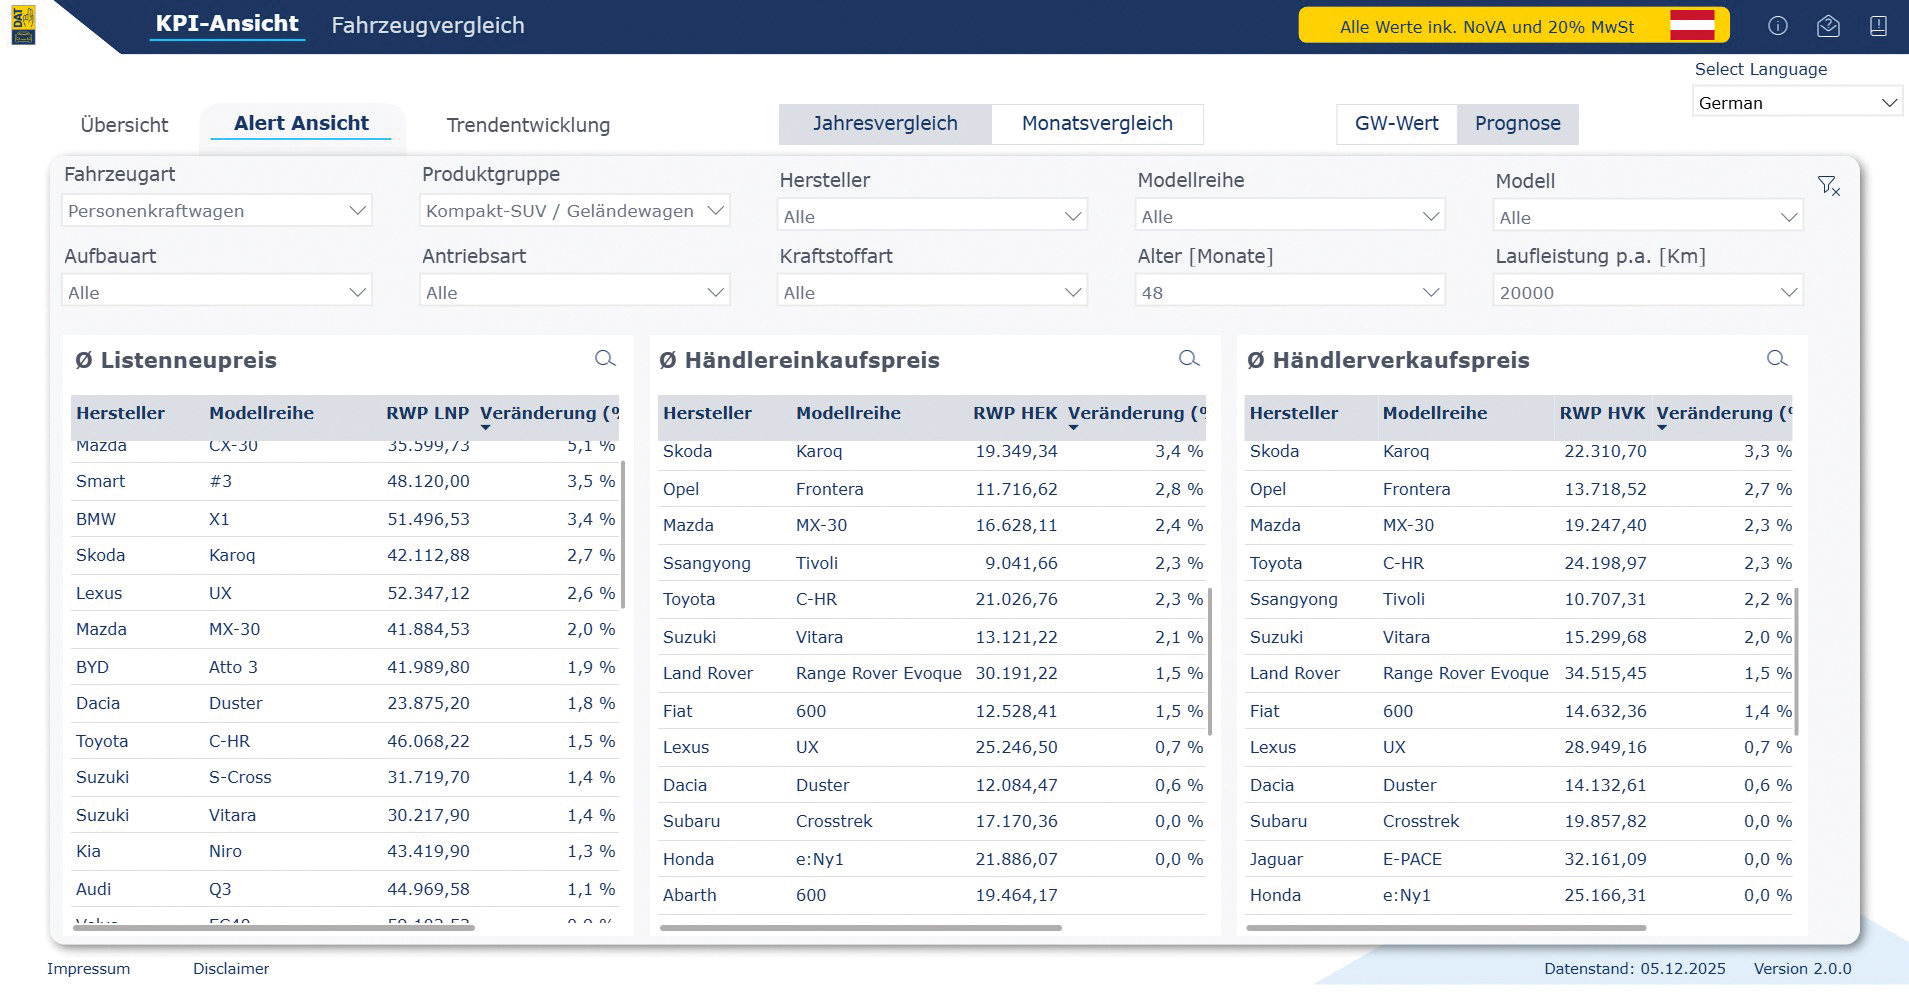This screenshot has width=1909, height=1005.
Task: Switch the comparison toggle to Monatsvergleich
Action: [1097, 124]
